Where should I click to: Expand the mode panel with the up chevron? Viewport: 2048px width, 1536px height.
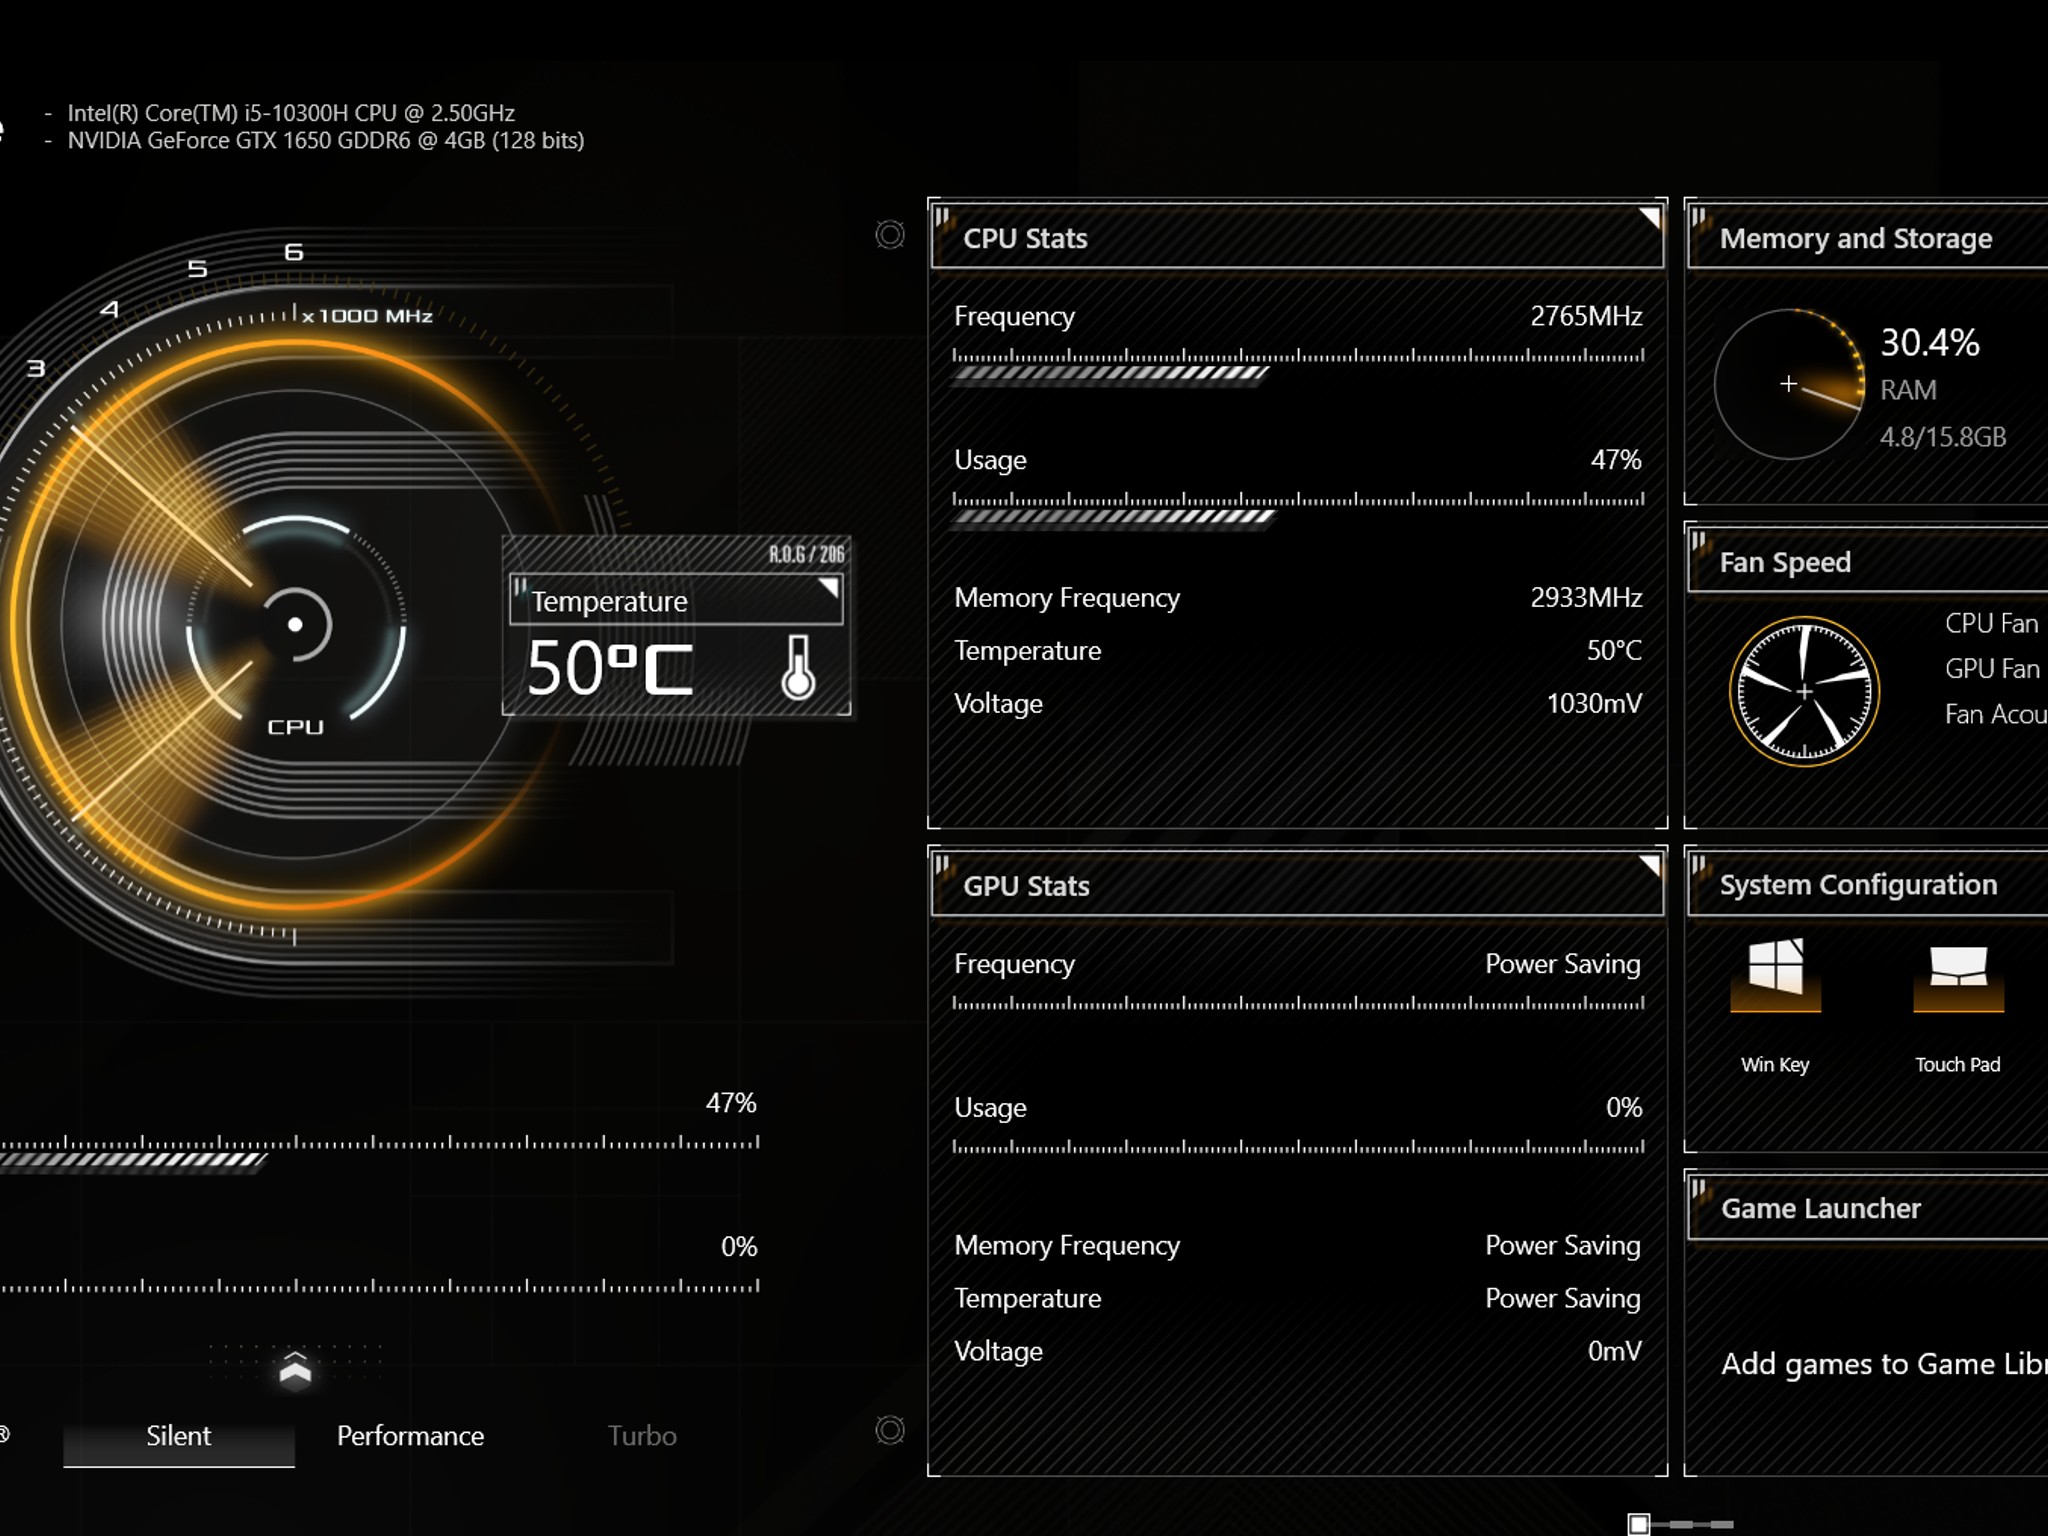click(295, 1368)
